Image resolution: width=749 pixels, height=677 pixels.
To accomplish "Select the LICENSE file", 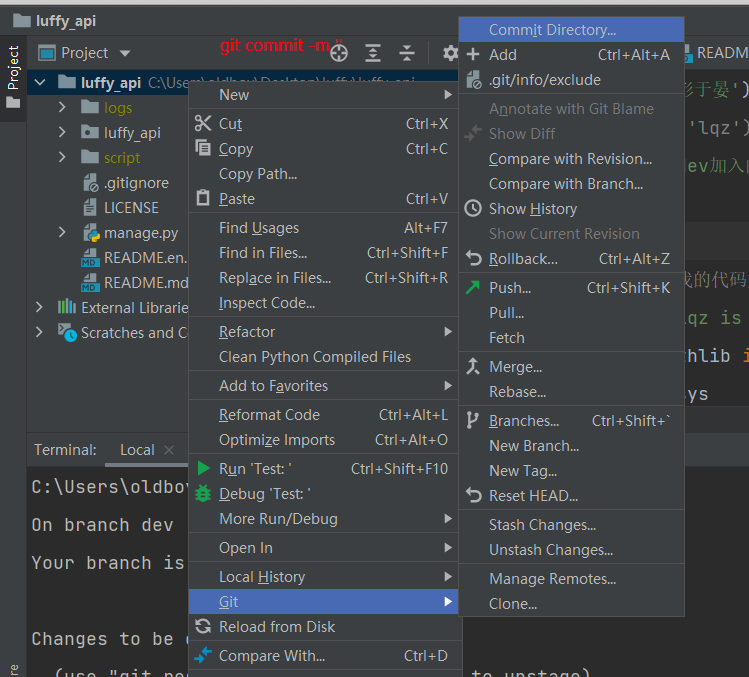I will [x=131, y=207].
